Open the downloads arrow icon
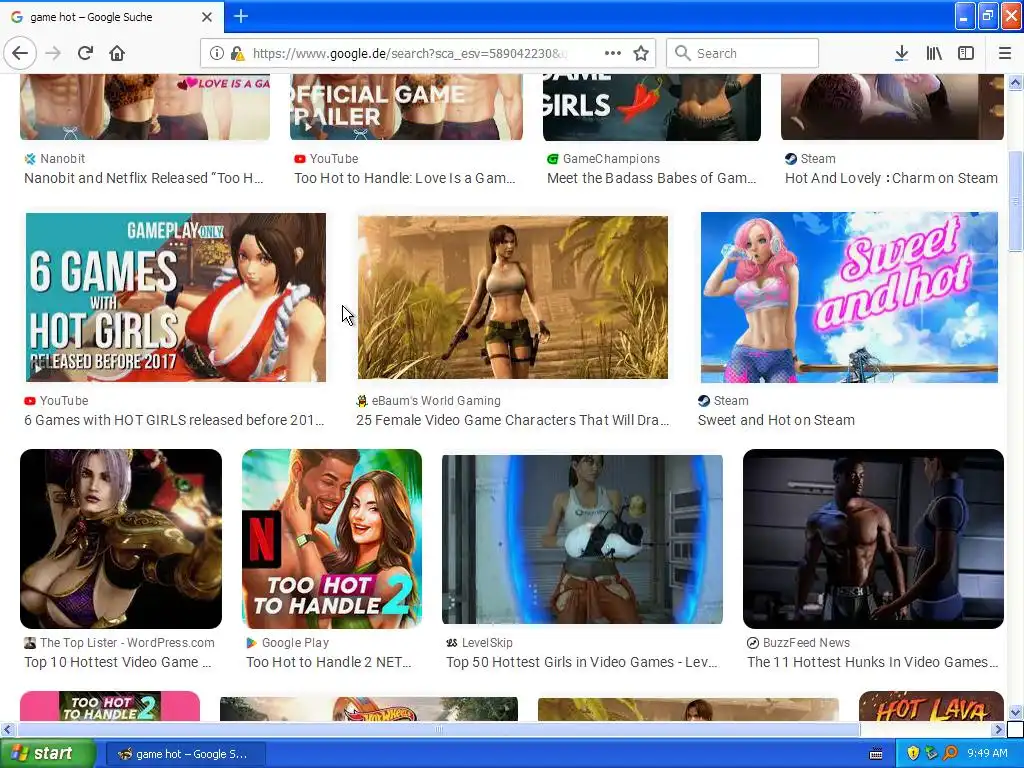This screenshot has height=768, width=1024. tap(901, 53)
